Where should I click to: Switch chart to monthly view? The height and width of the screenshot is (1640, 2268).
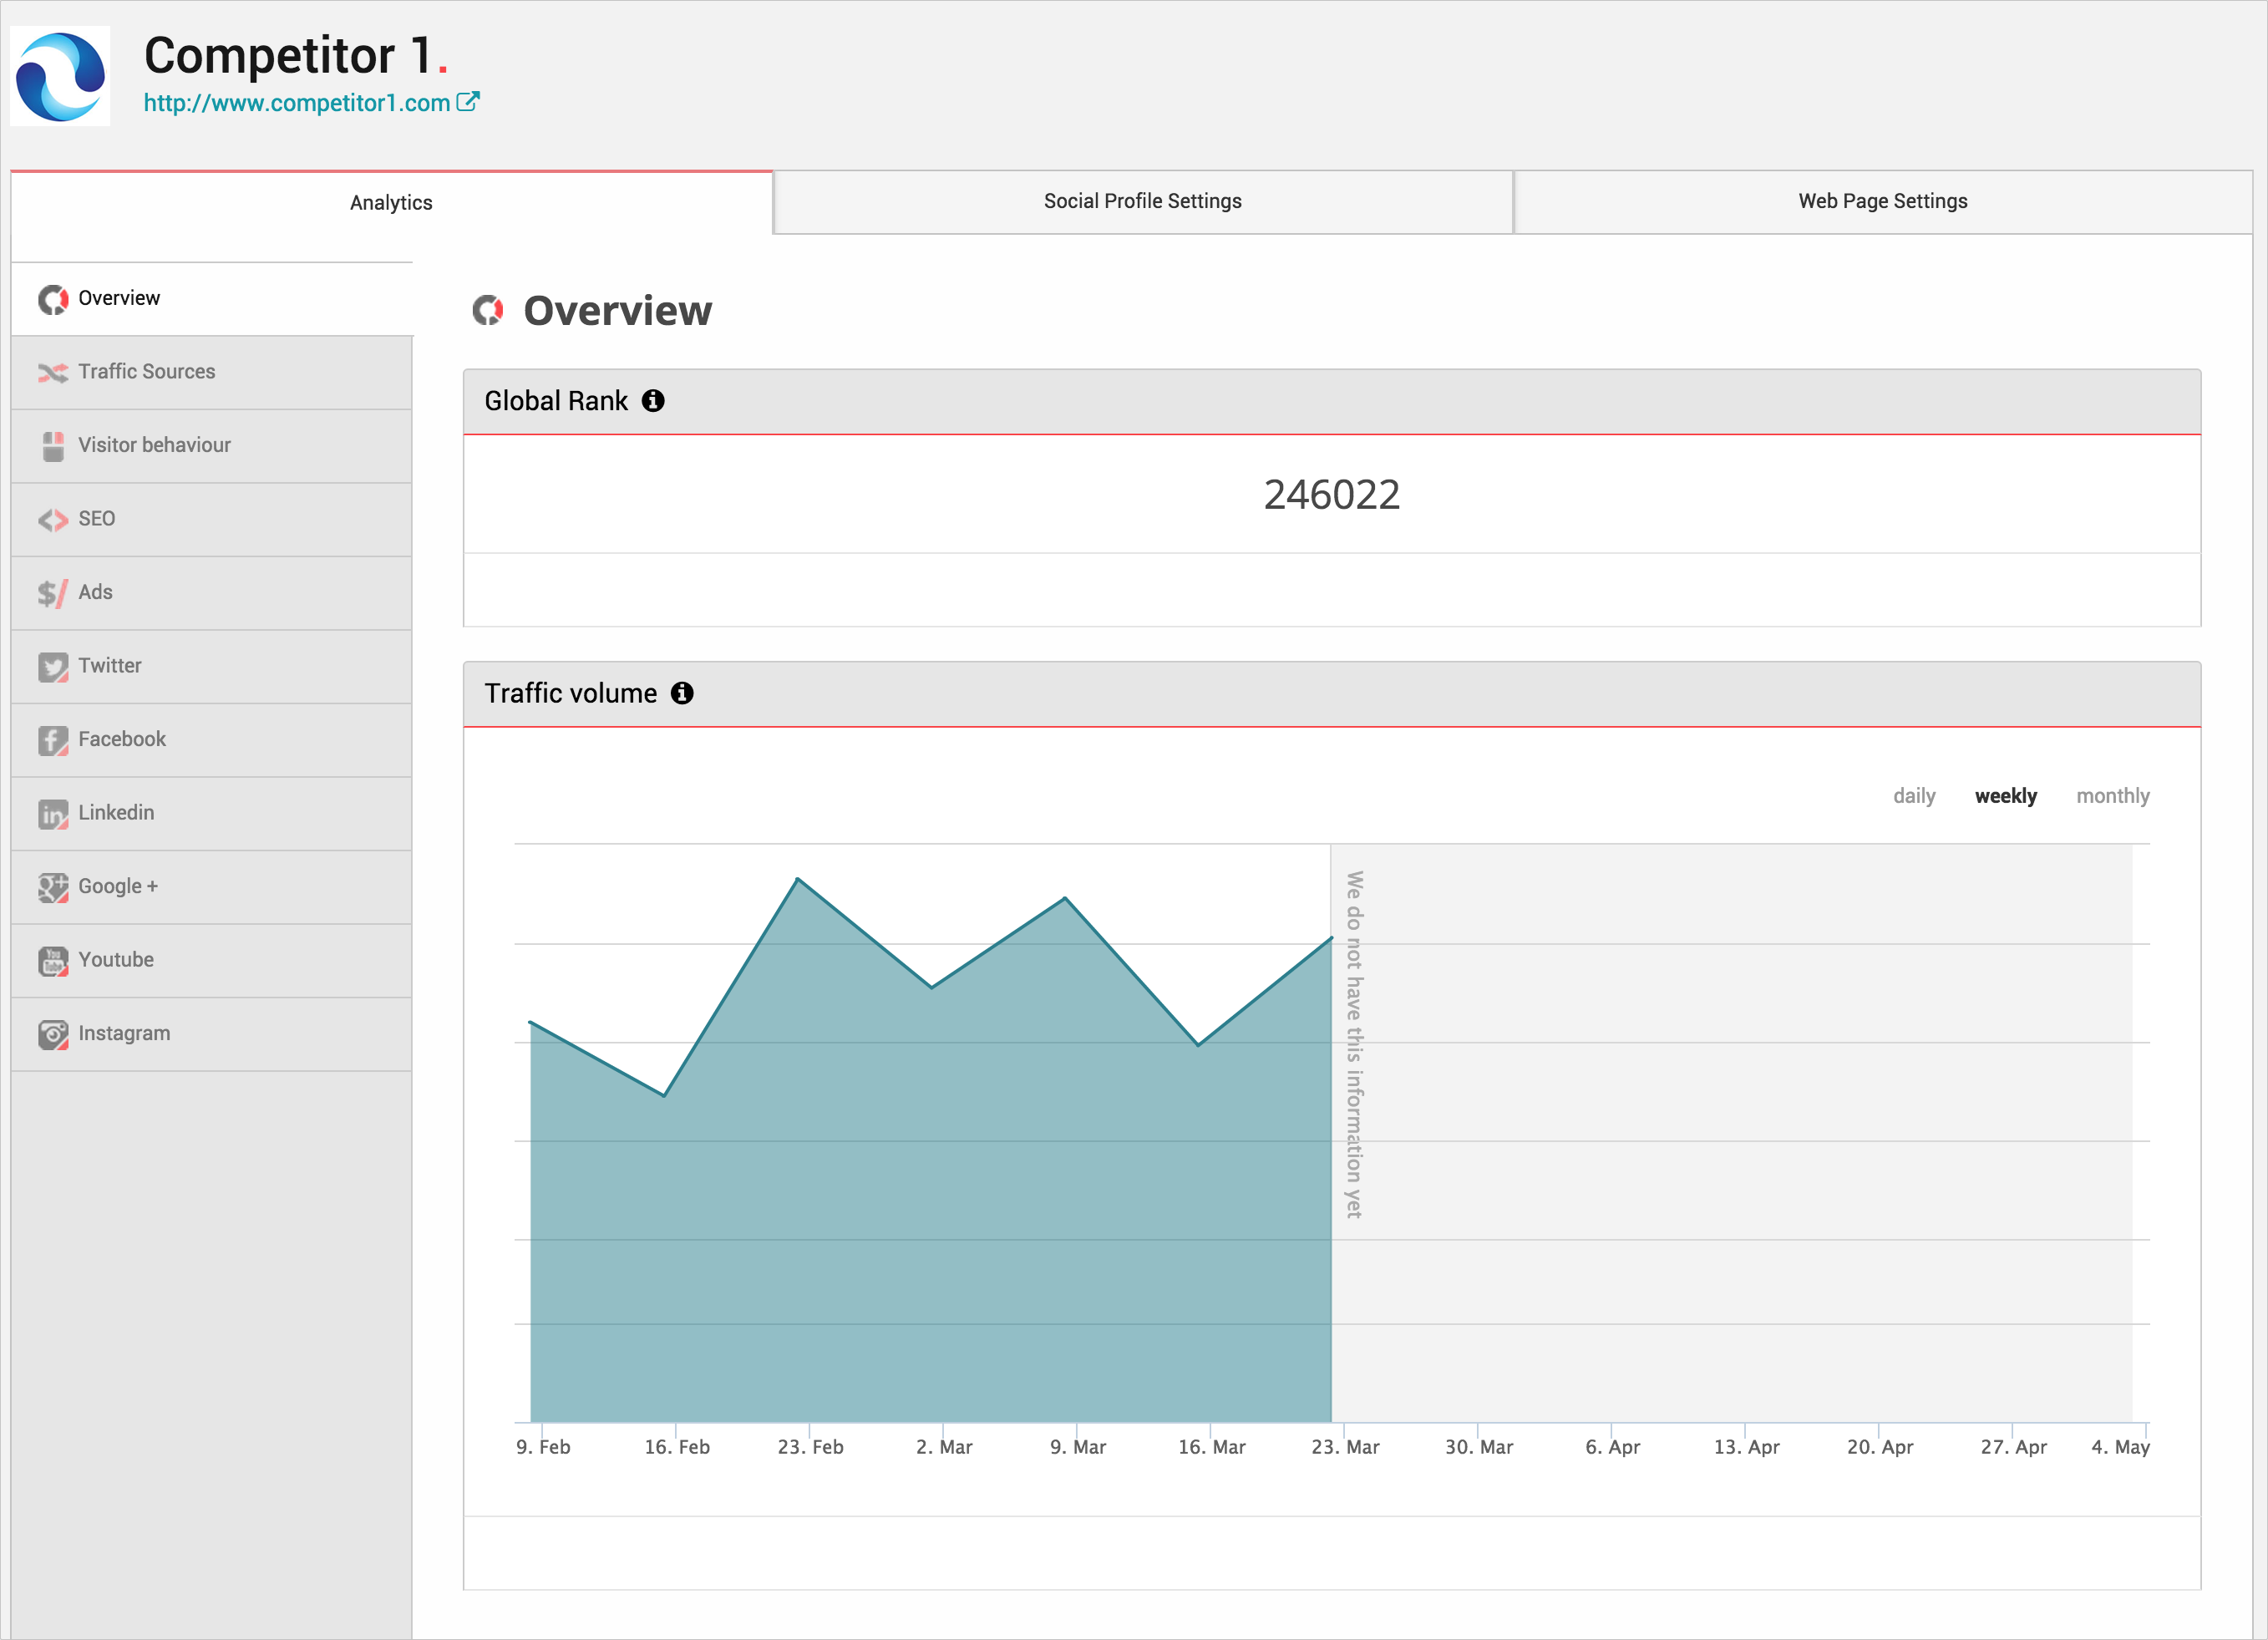click(x=2112, y=796)
